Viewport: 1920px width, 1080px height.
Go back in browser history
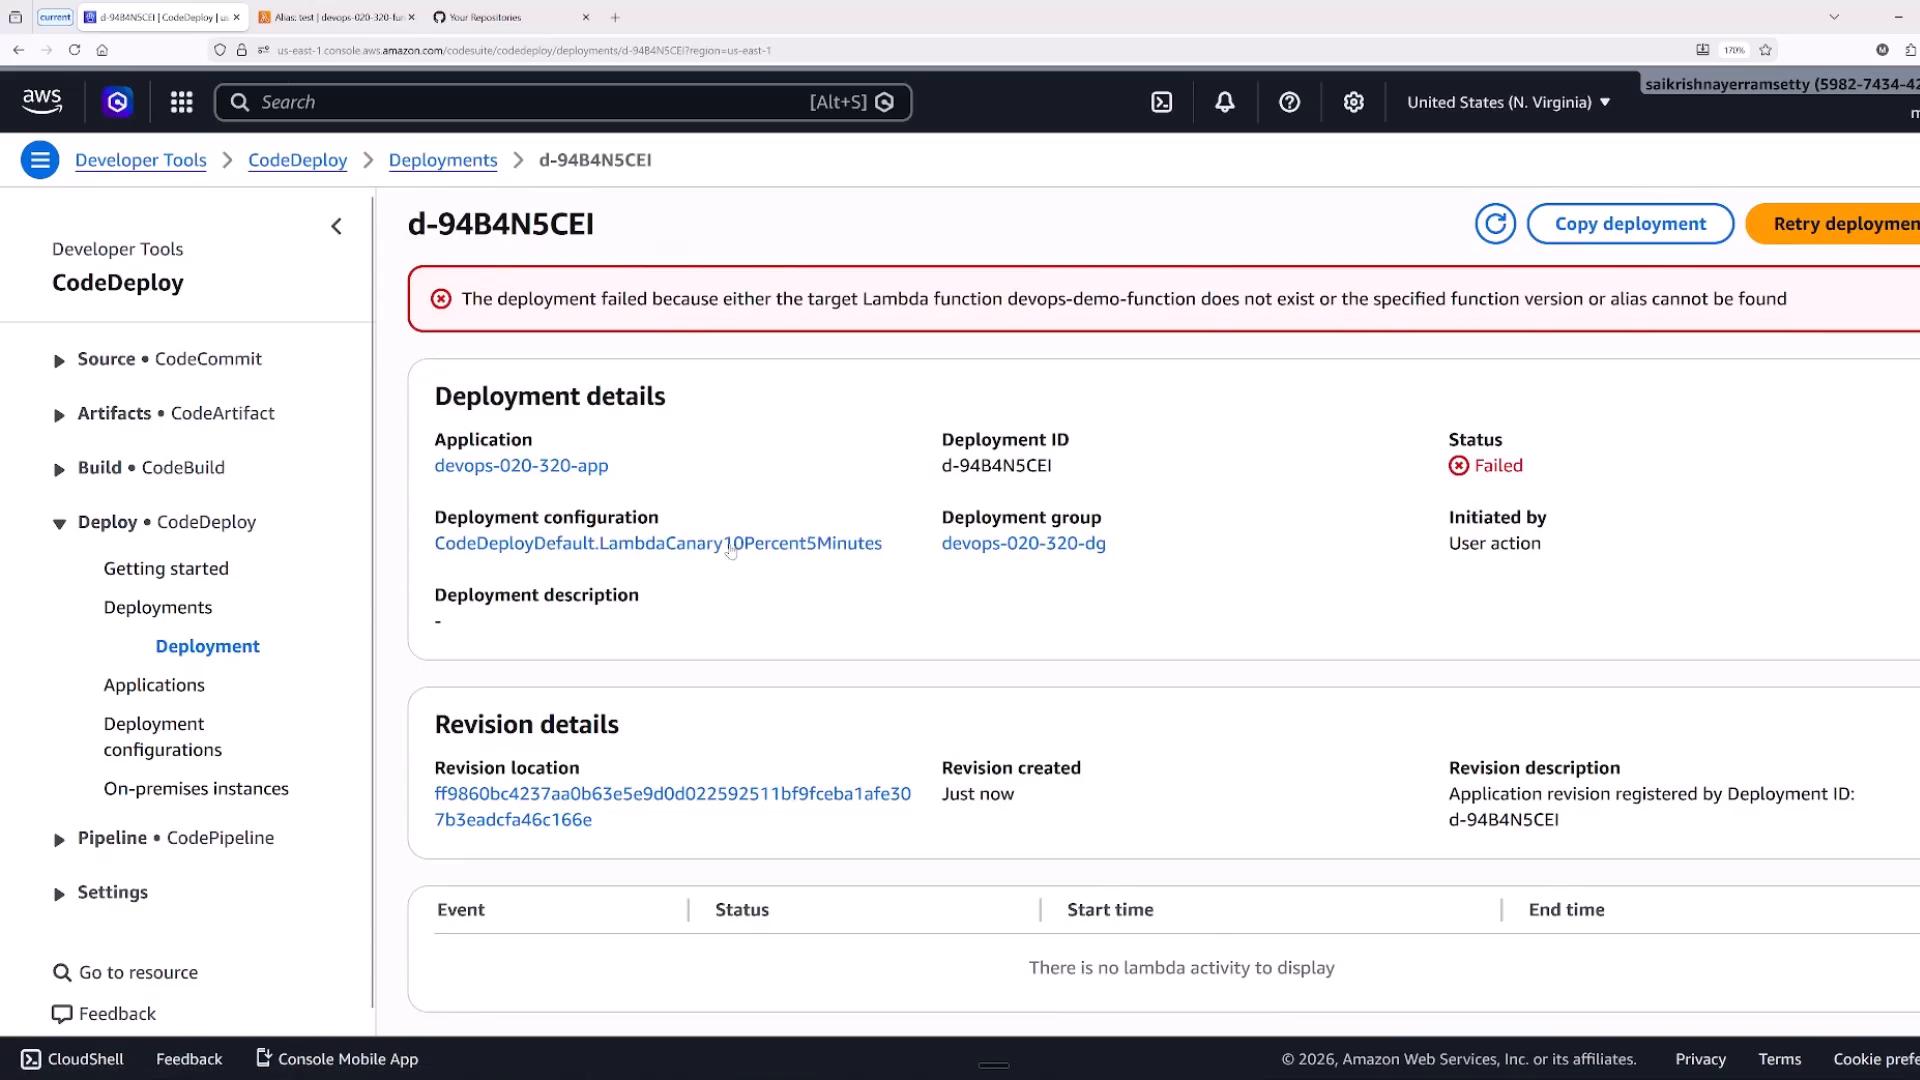pyautogui.click(x=18, y=50)
